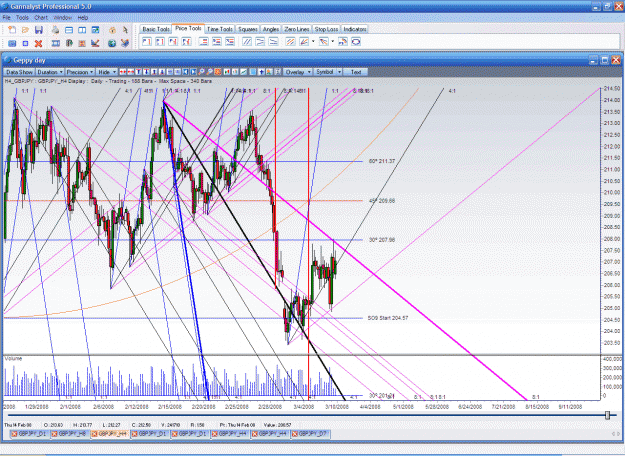This screenshot has height=456, width=625.
Task: Click the Data Show button
Action: pyautogui.click(x=19, y=72)
